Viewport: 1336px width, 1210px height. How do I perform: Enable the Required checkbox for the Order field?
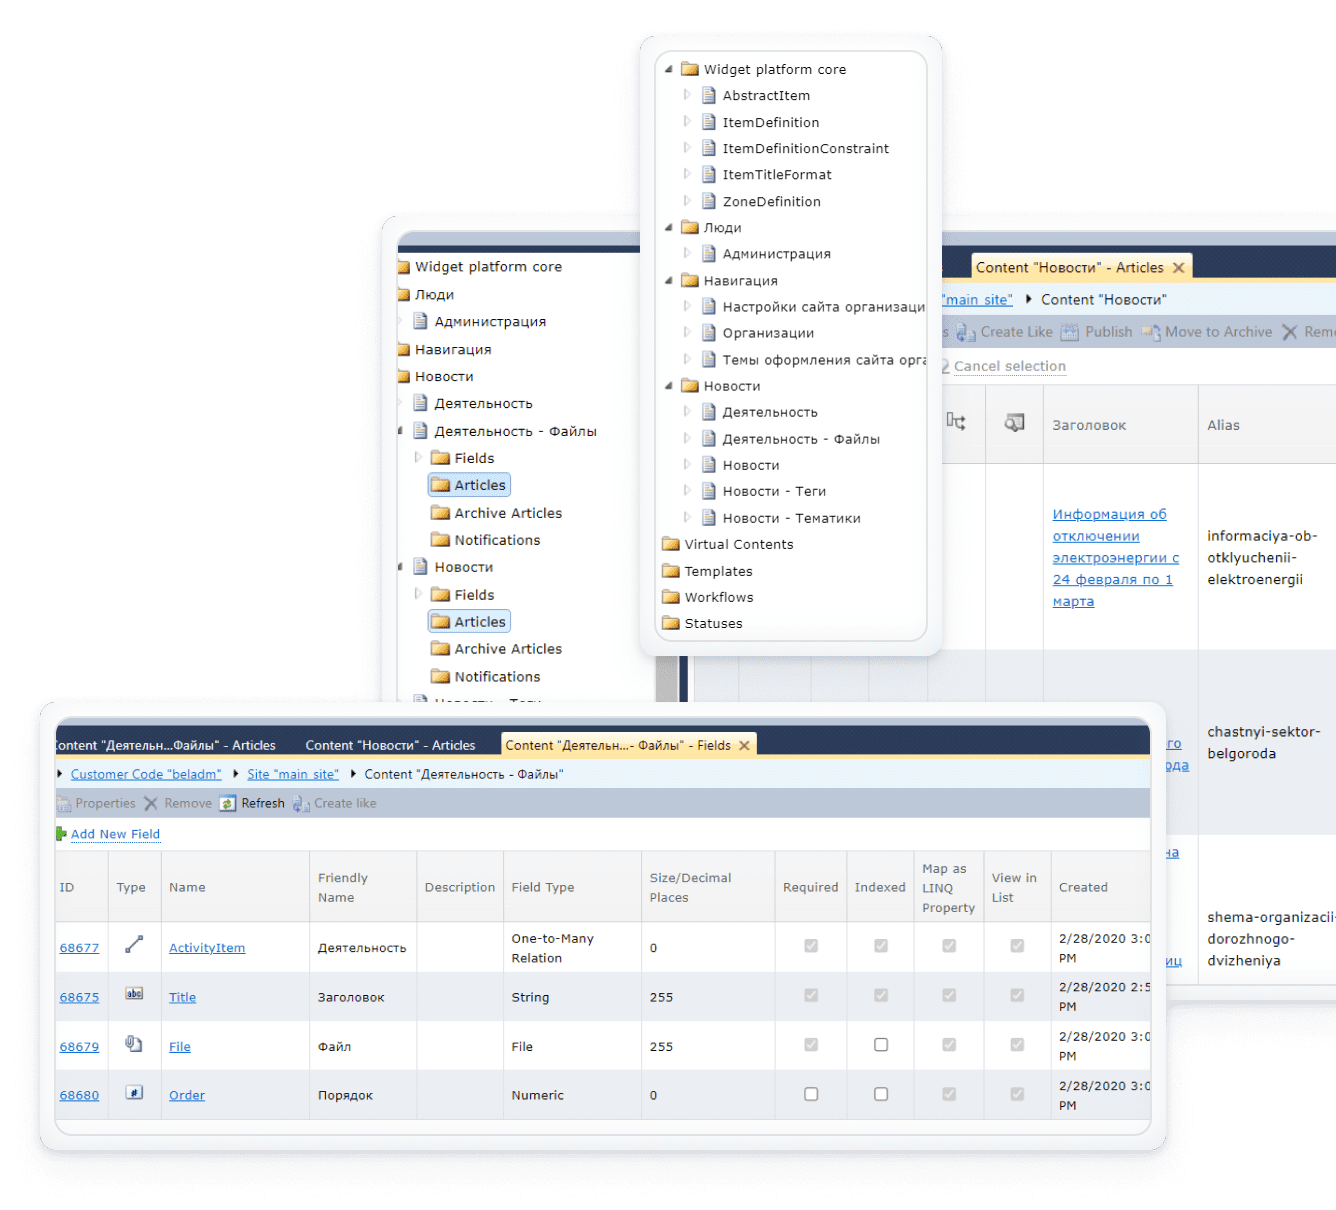point(811,1094)
